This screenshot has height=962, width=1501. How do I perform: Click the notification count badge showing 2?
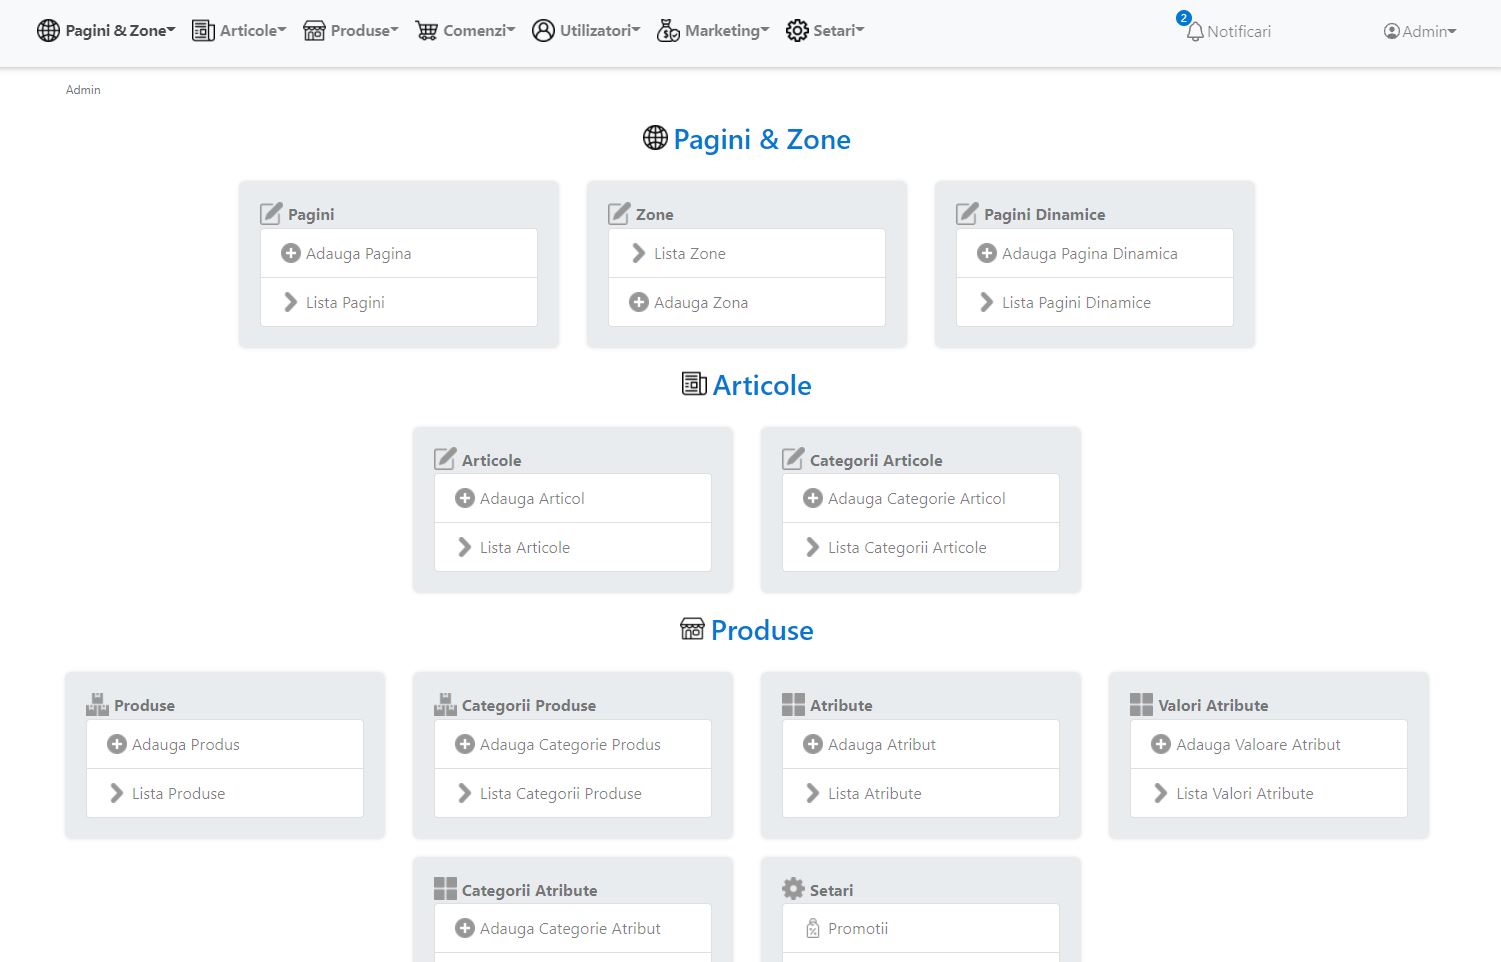1184,18
